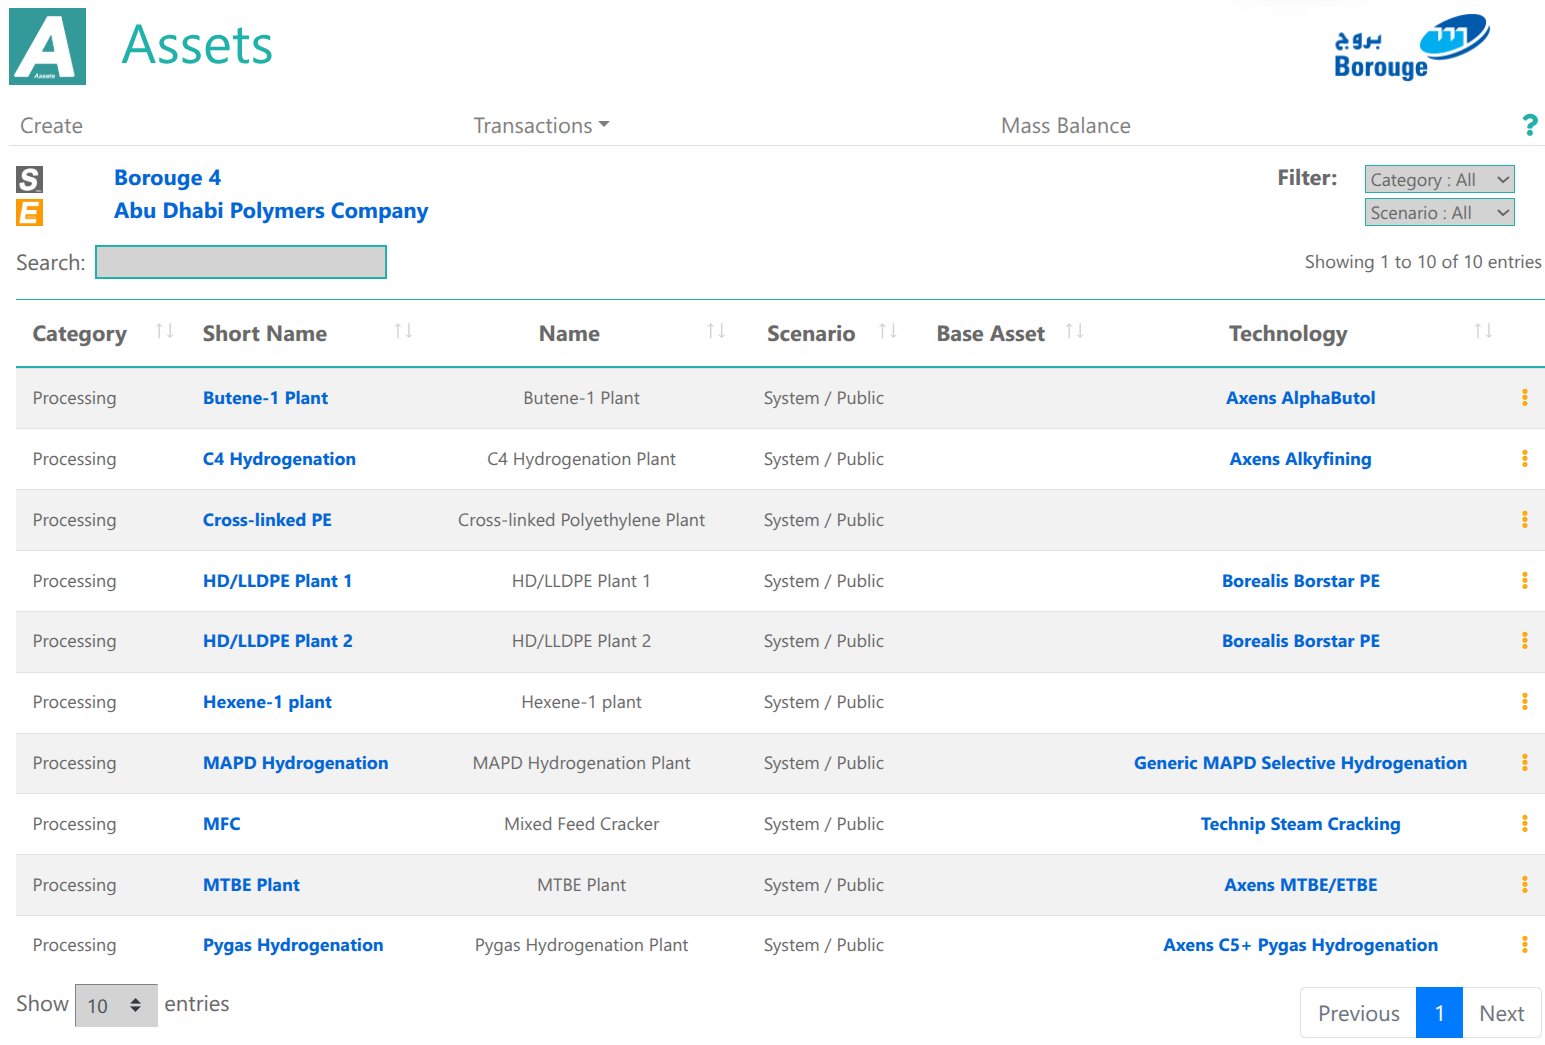
Task: Expand the Transactions menu
Action: [x=541, y=126]
